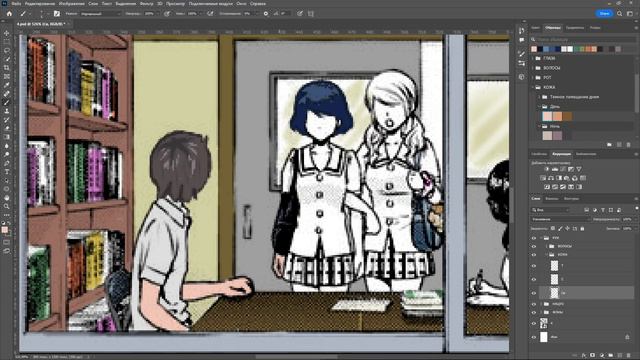Select the Type tool in left toolbar
The image size is (640, 360).
(x=7, y=172)
